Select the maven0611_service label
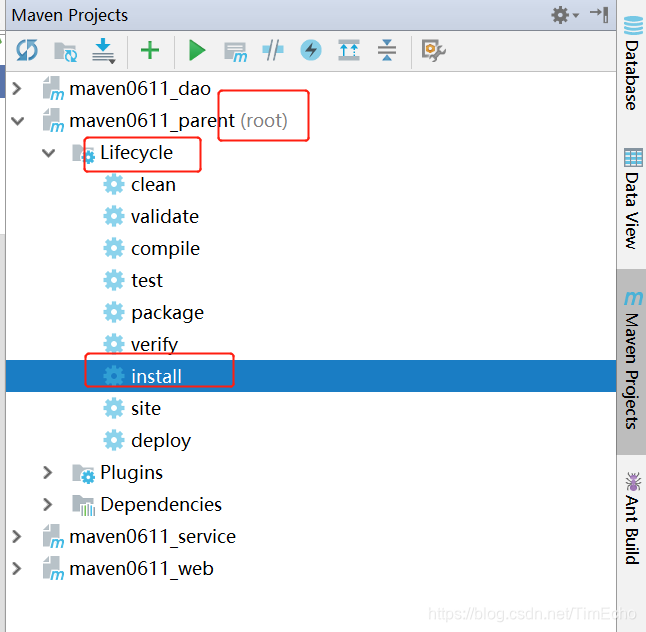The width and height of the screenshot is (646, 632). pyautogui.click(x=152, y=537)
